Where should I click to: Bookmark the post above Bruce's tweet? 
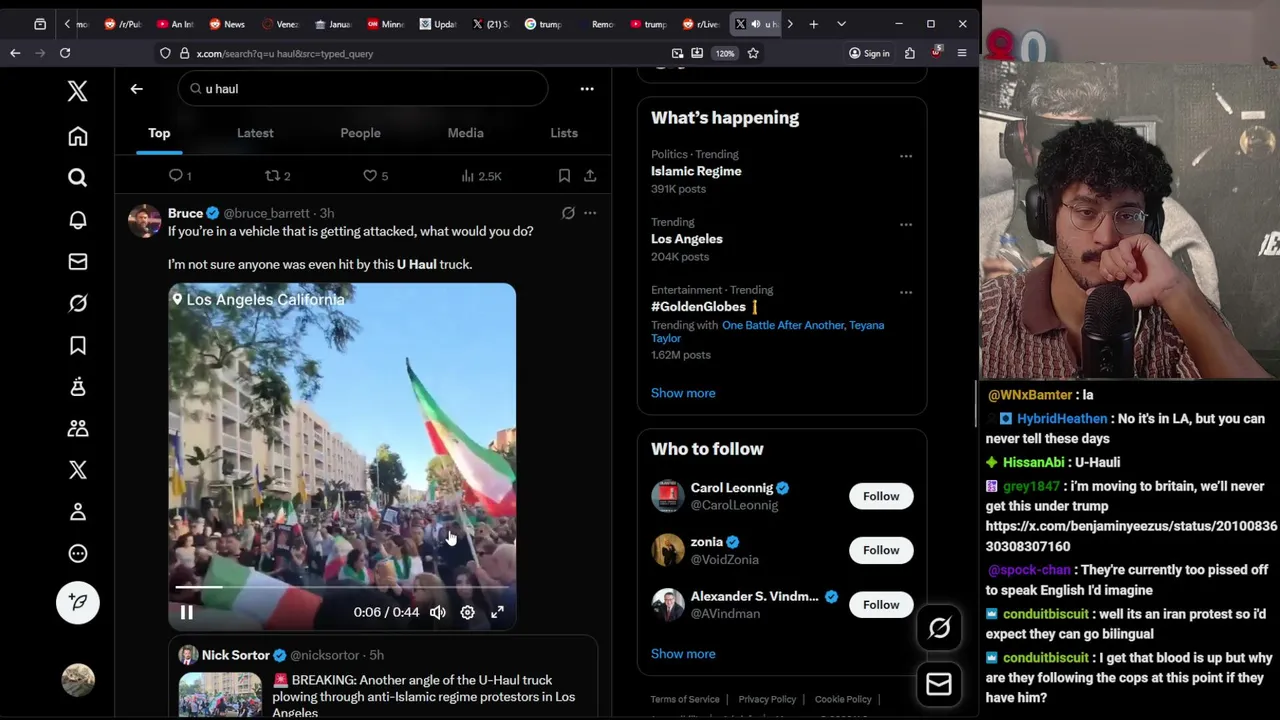(x=564, y=176)
